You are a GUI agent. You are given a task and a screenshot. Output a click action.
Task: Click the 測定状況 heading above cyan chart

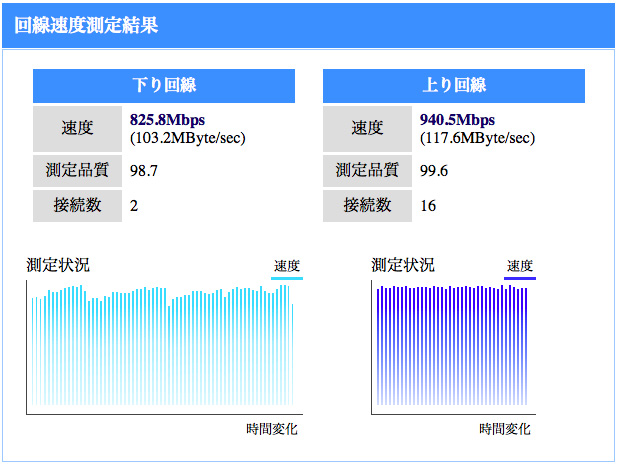[58, 265]
